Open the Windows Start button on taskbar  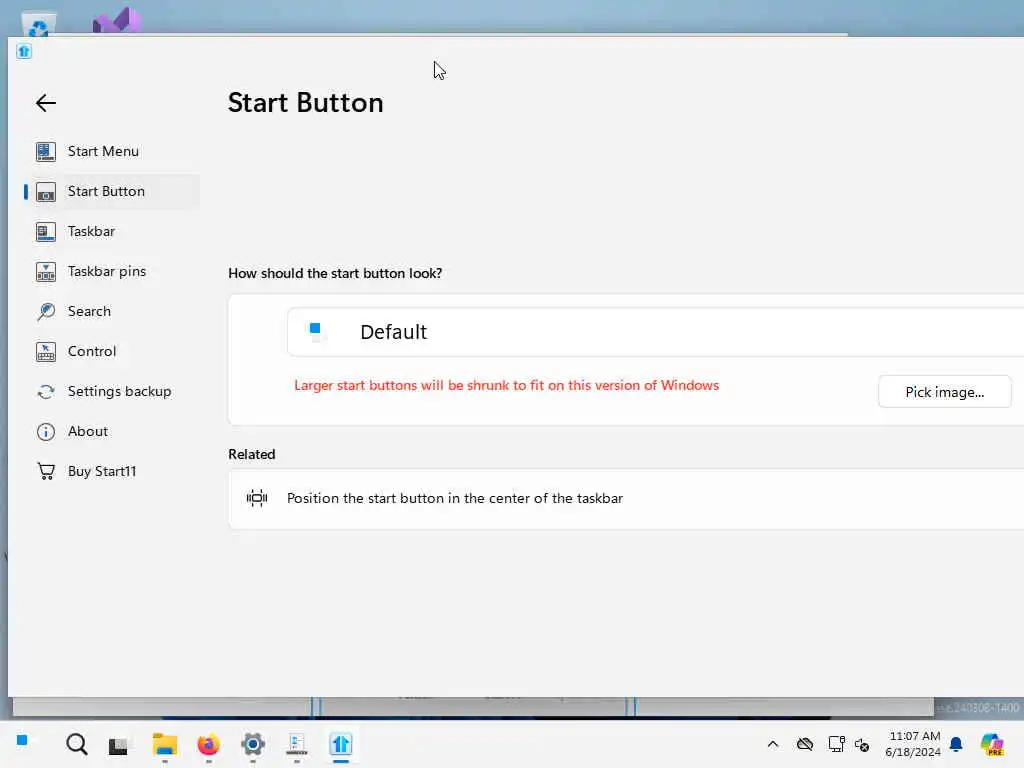[x=22, y=741]
